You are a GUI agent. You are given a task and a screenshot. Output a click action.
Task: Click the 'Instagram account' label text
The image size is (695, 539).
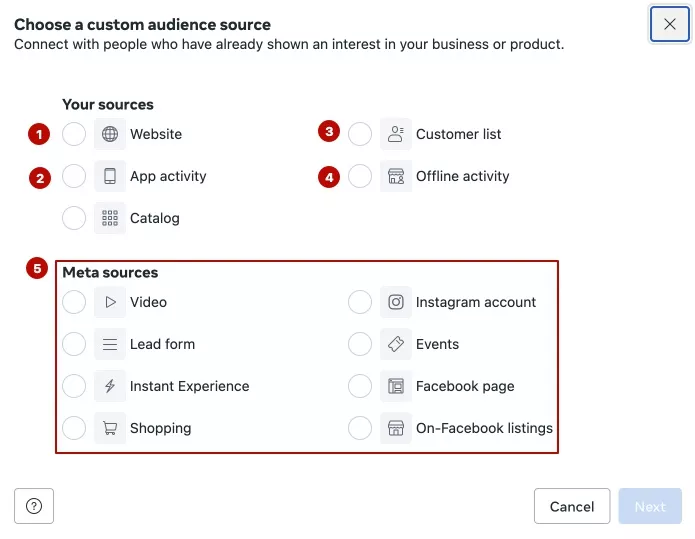(476, 302)
